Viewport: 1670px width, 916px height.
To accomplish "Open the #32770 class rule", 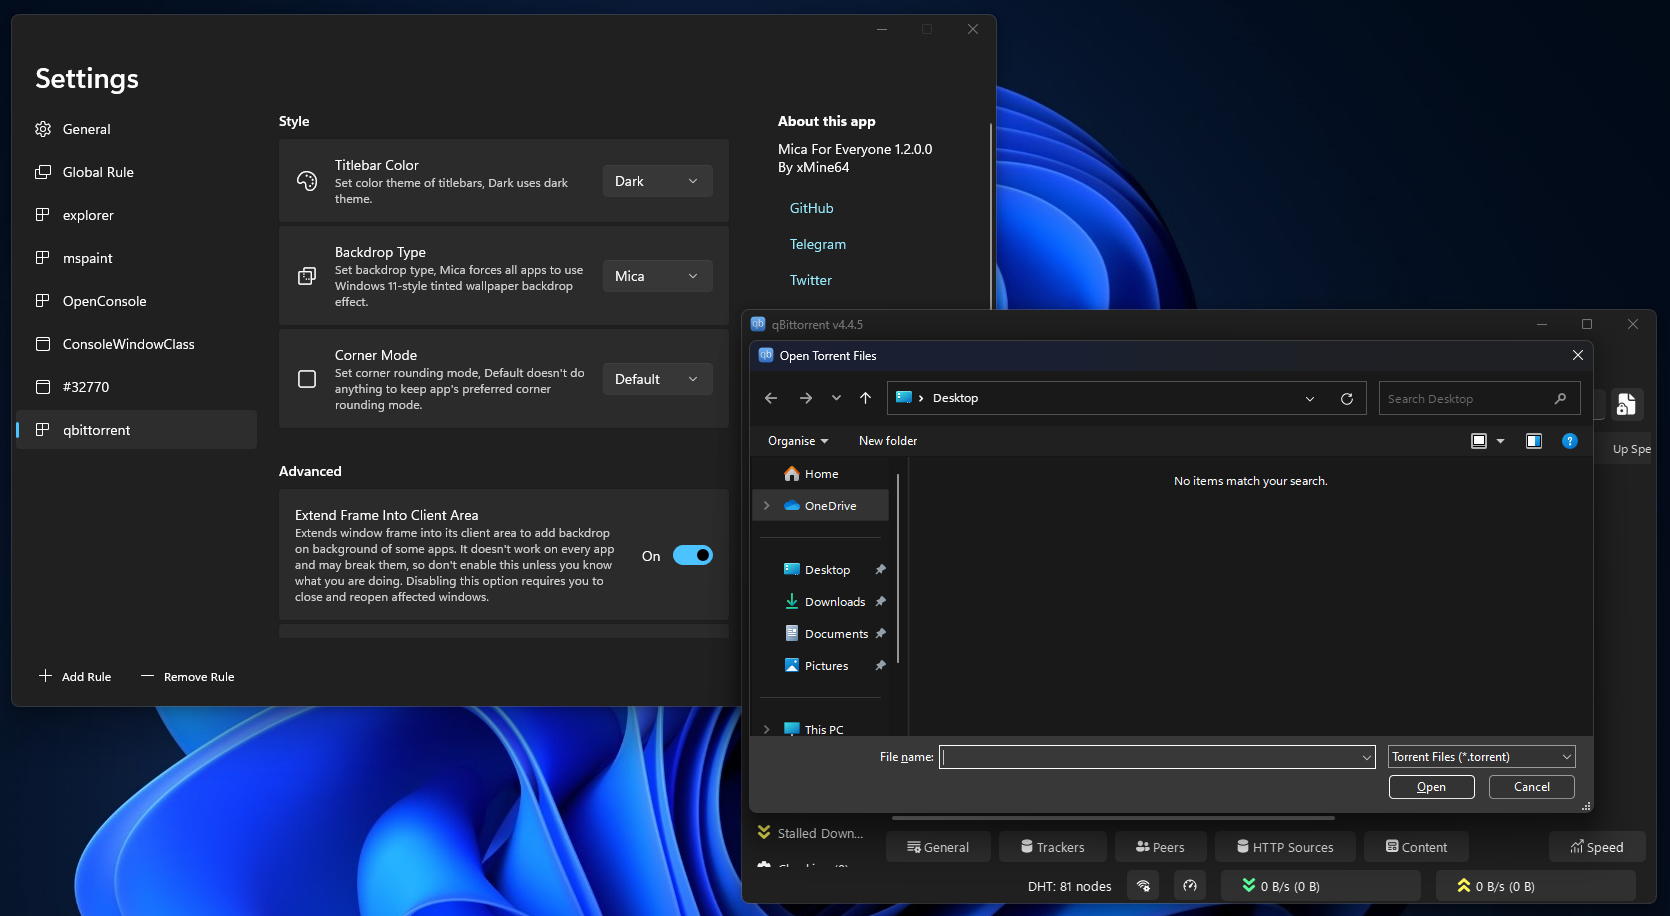I will click(136, 387).
